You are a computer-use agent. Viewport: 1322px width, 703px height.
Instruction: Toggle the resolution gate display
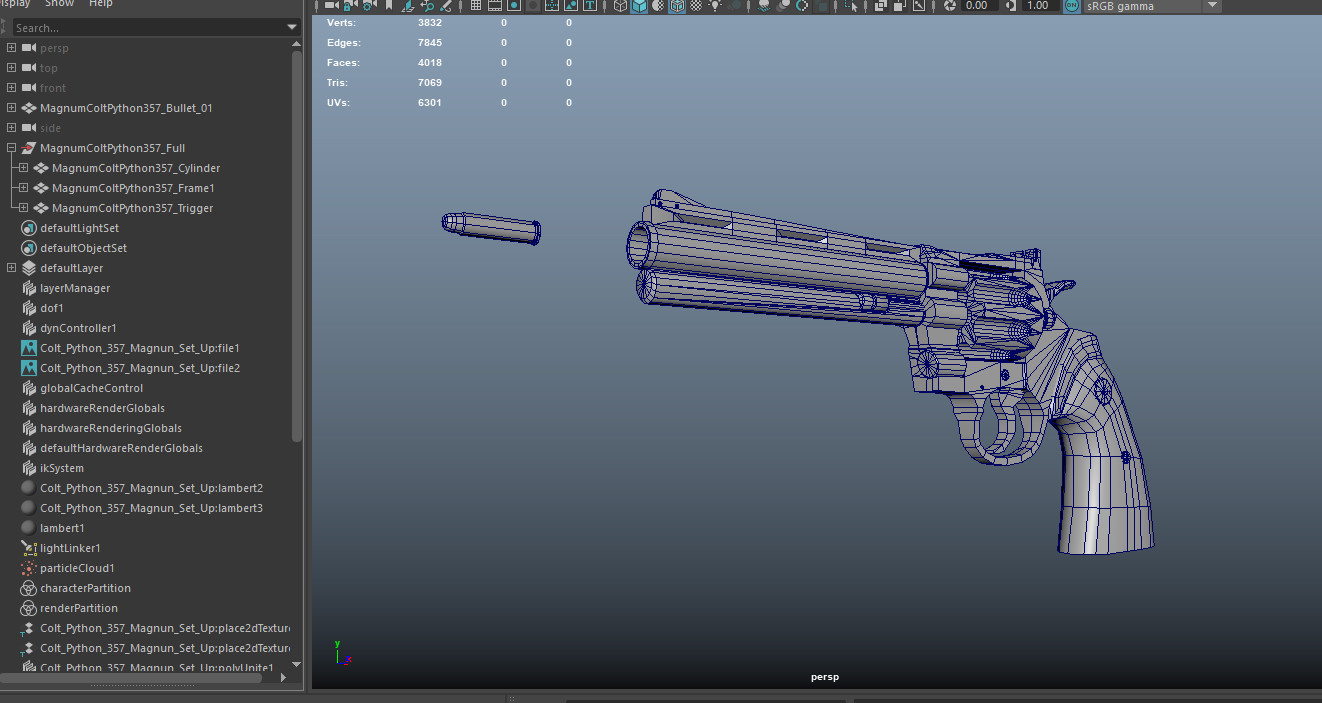pos(512,6)
